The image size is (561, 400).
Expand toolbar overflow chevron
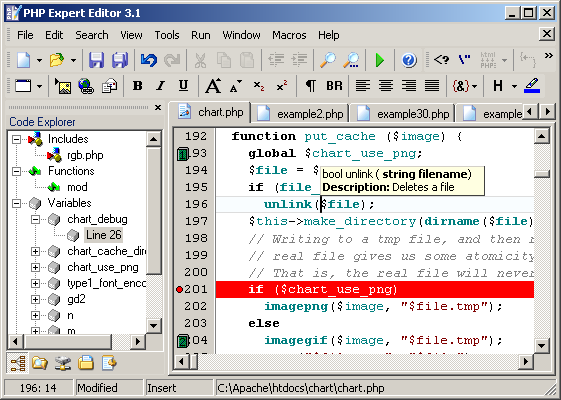click(548, 55)
